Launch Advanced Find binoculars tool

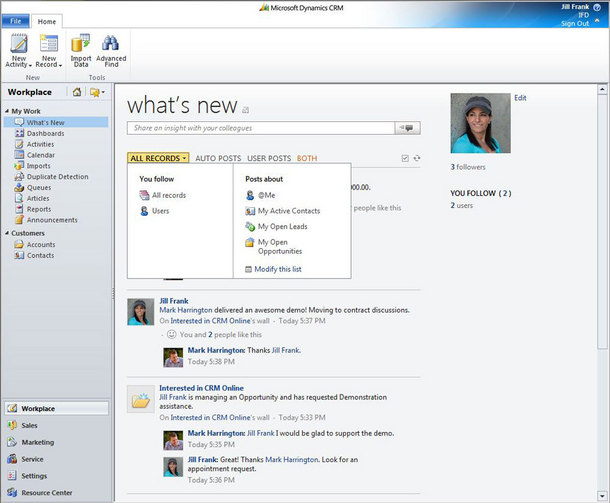coord(111,51)
